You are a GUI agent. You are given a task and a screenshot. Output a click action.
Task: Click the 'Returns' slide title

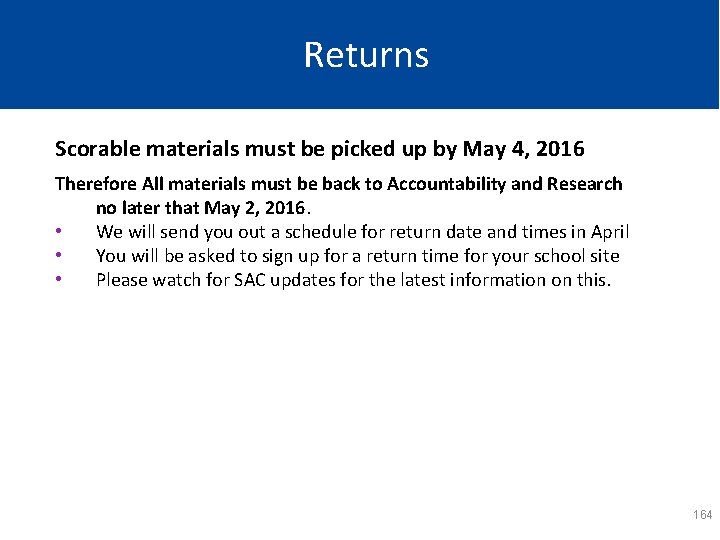tap(366, 55)
